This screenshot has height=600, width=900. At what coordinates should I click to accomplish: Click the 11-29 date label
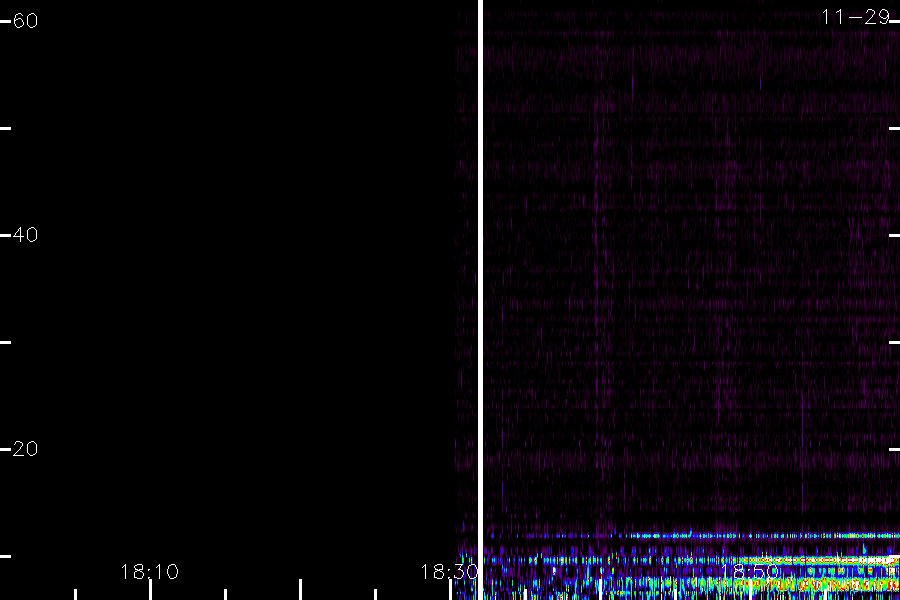point(855,17)
